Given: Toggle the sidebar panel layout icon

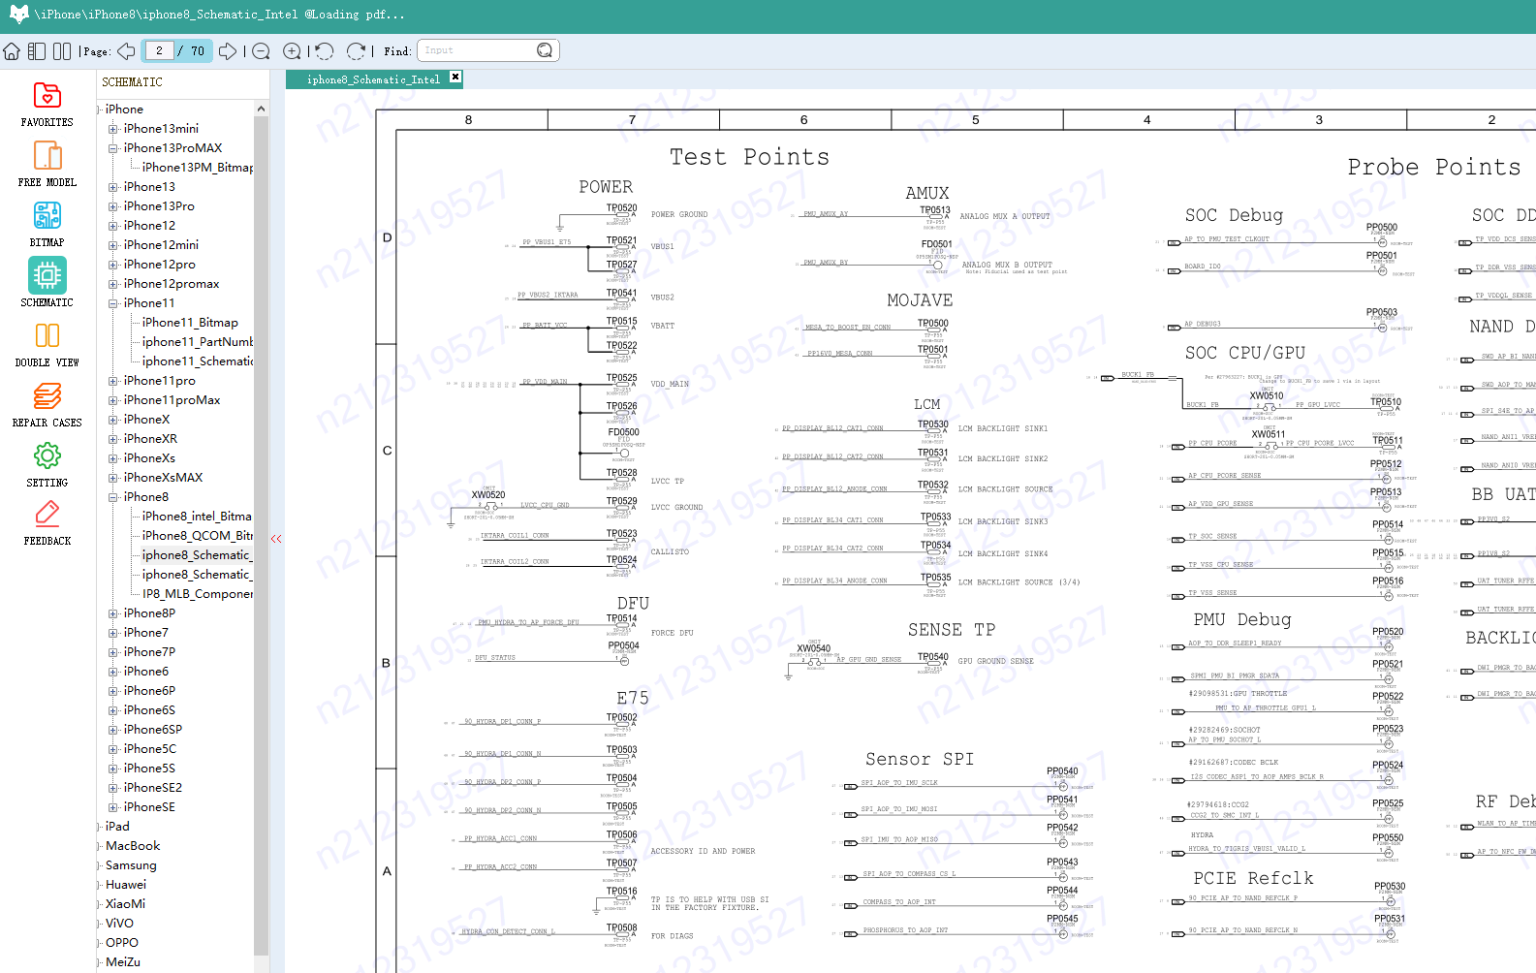Looking at the screenshot, I should click(37, 51).
